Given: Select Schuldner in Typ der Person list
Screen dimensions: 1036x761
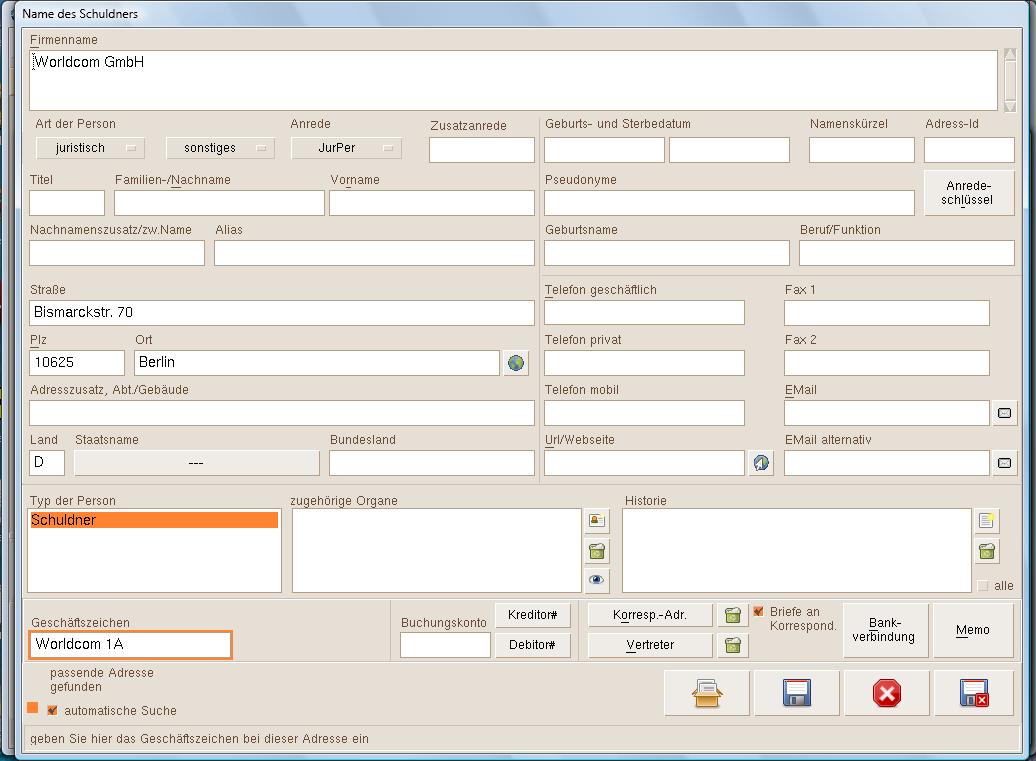Looking at the screenshot, I should click(154, 520).
